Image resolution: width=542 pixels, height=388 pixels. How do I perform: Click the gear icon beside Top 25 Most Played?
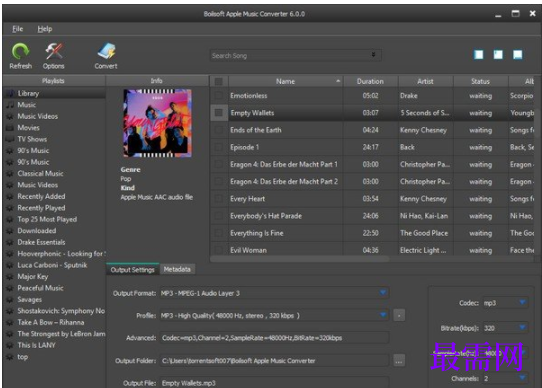coord(10,219)
